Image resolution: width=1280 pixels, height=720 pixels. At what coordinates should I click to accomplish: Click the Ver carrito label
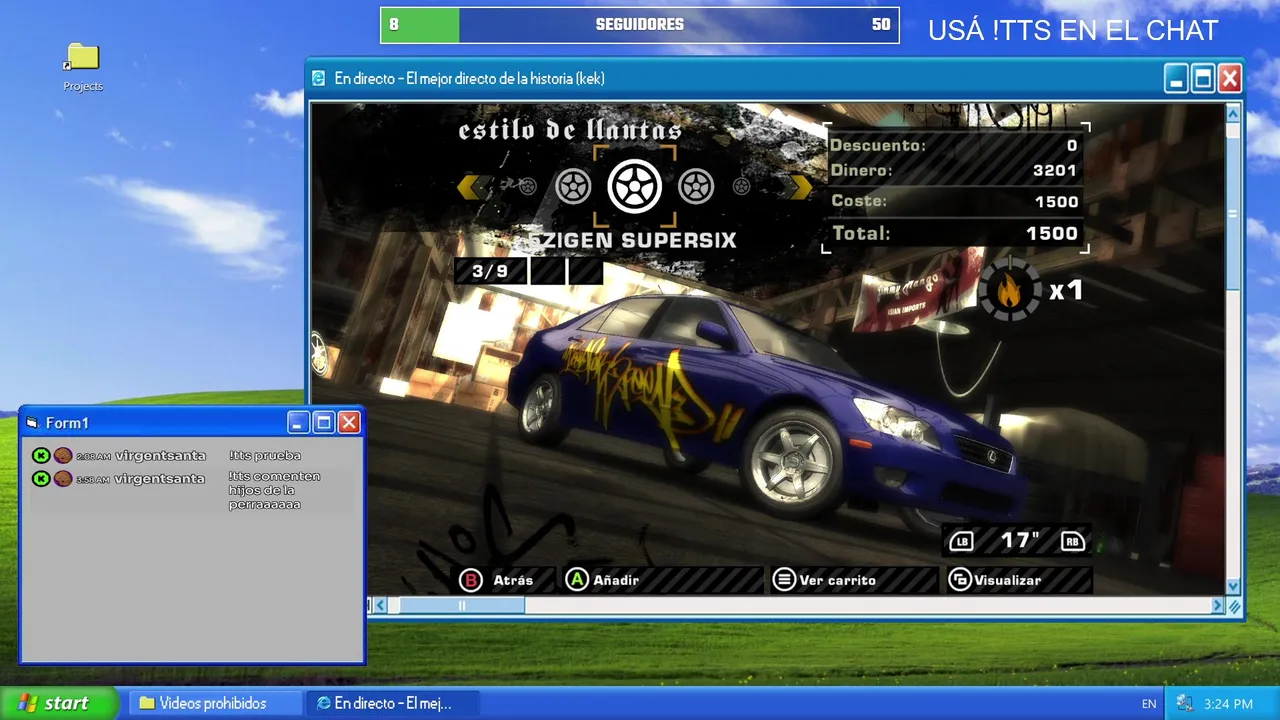[x=838, y=580]
